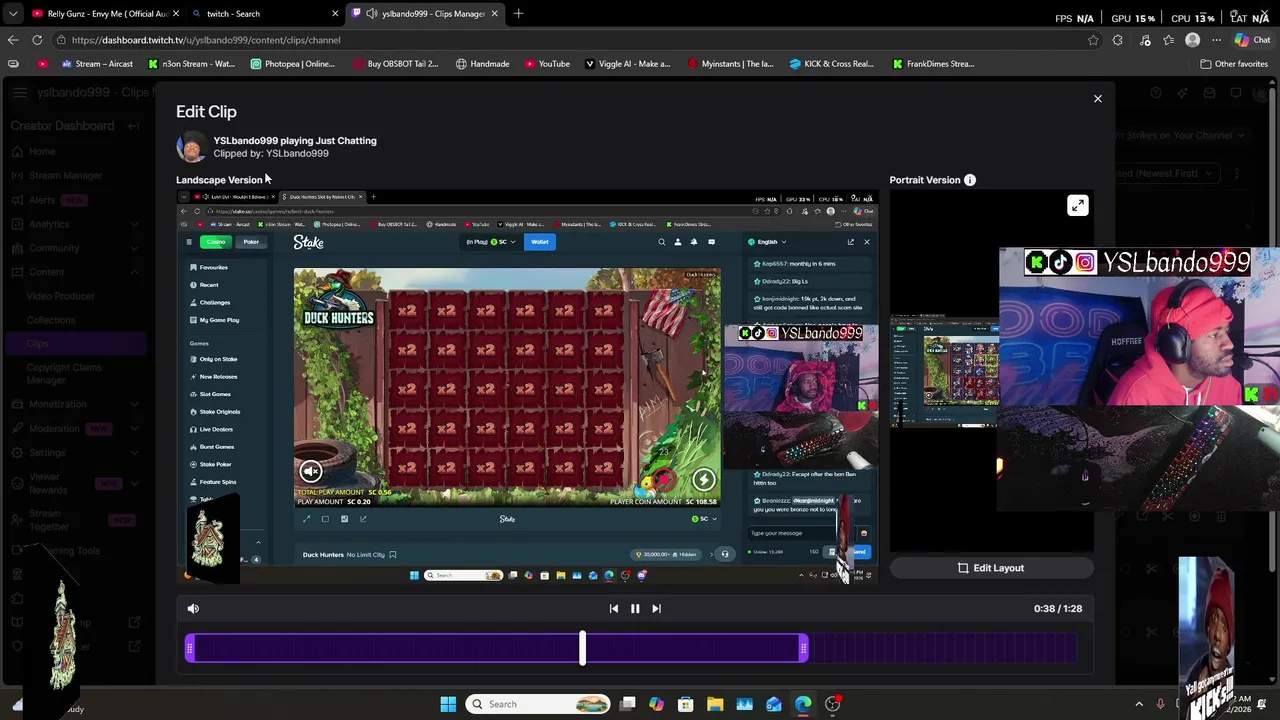Click Microsoft Edge taskbar icon
Viewport: 1280px width, 720px height.
click(803, 704)
